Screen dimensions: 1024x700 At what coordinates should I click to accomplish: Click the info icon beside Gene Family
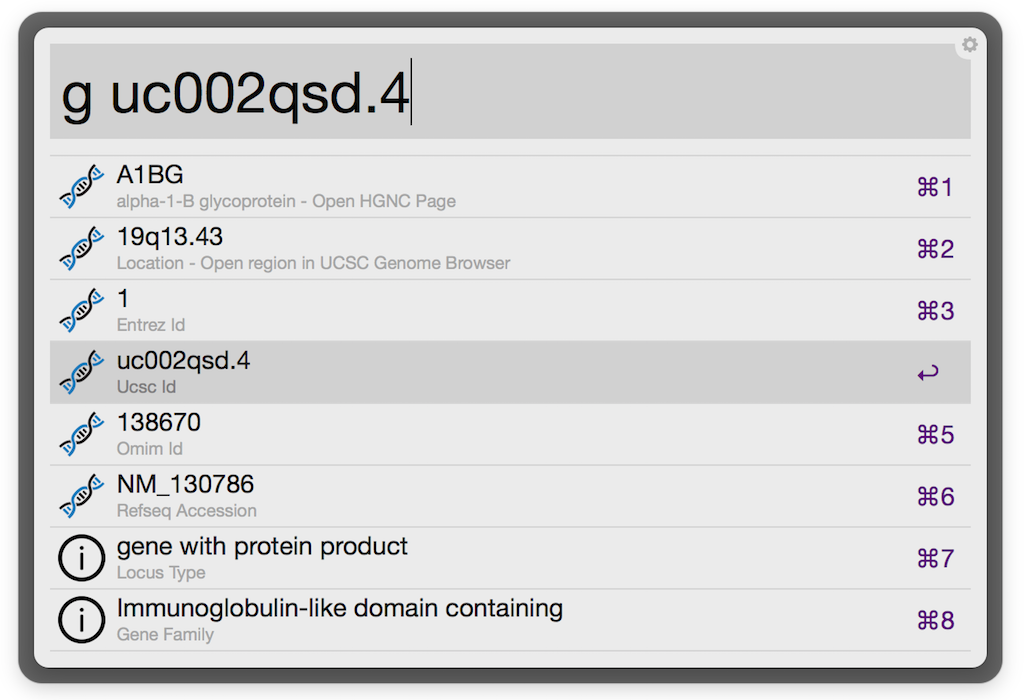point(81,621)
